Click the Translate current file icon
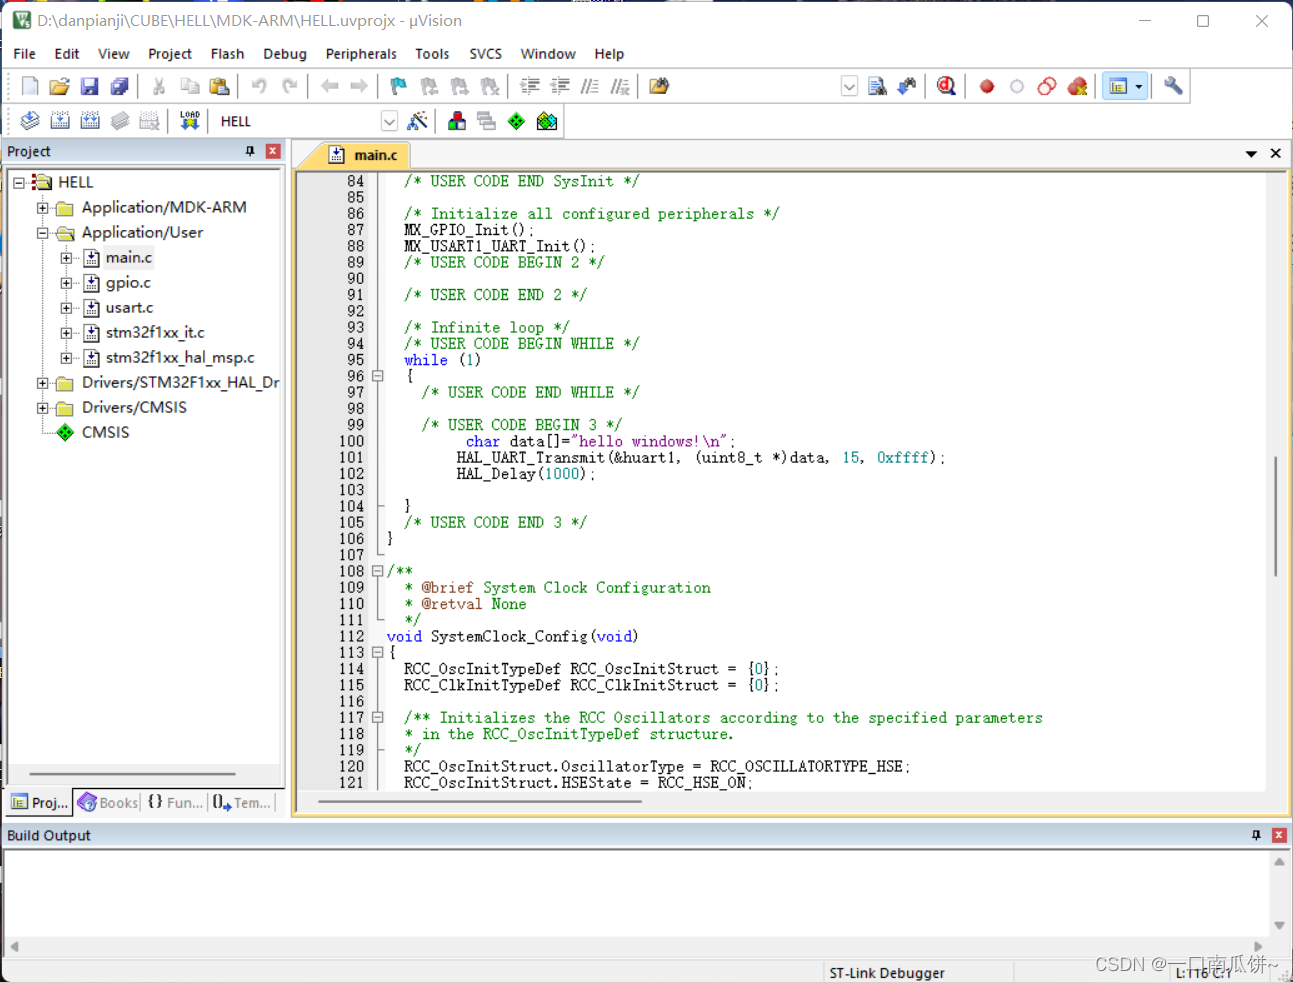Screen dimensions: 1293x983 (x=30, y=121)
